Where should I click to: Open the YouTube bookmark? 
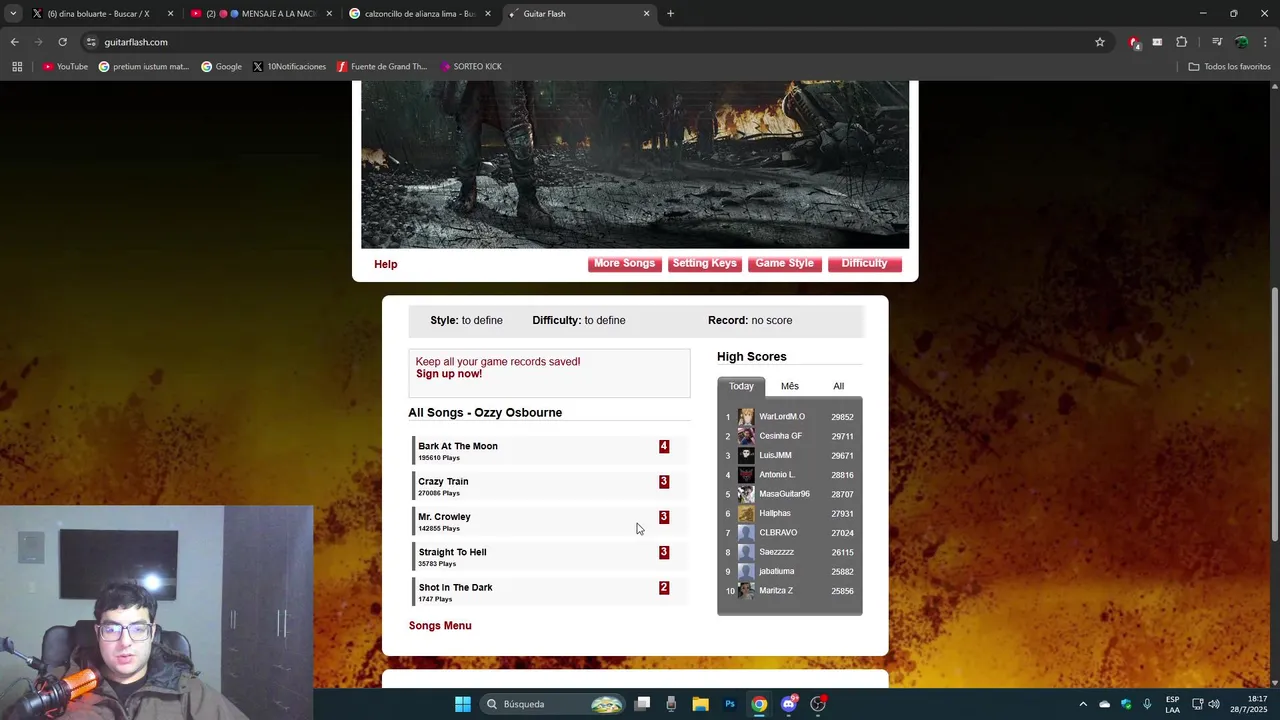click(65, 67)
